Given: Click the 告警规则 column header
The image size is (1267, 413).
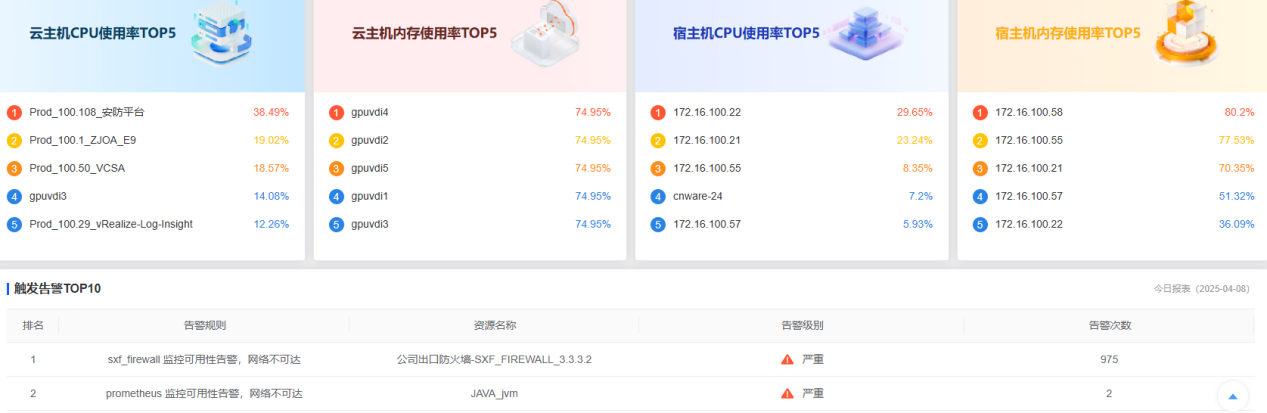Looking at the screenshot, I should point(204,325).
